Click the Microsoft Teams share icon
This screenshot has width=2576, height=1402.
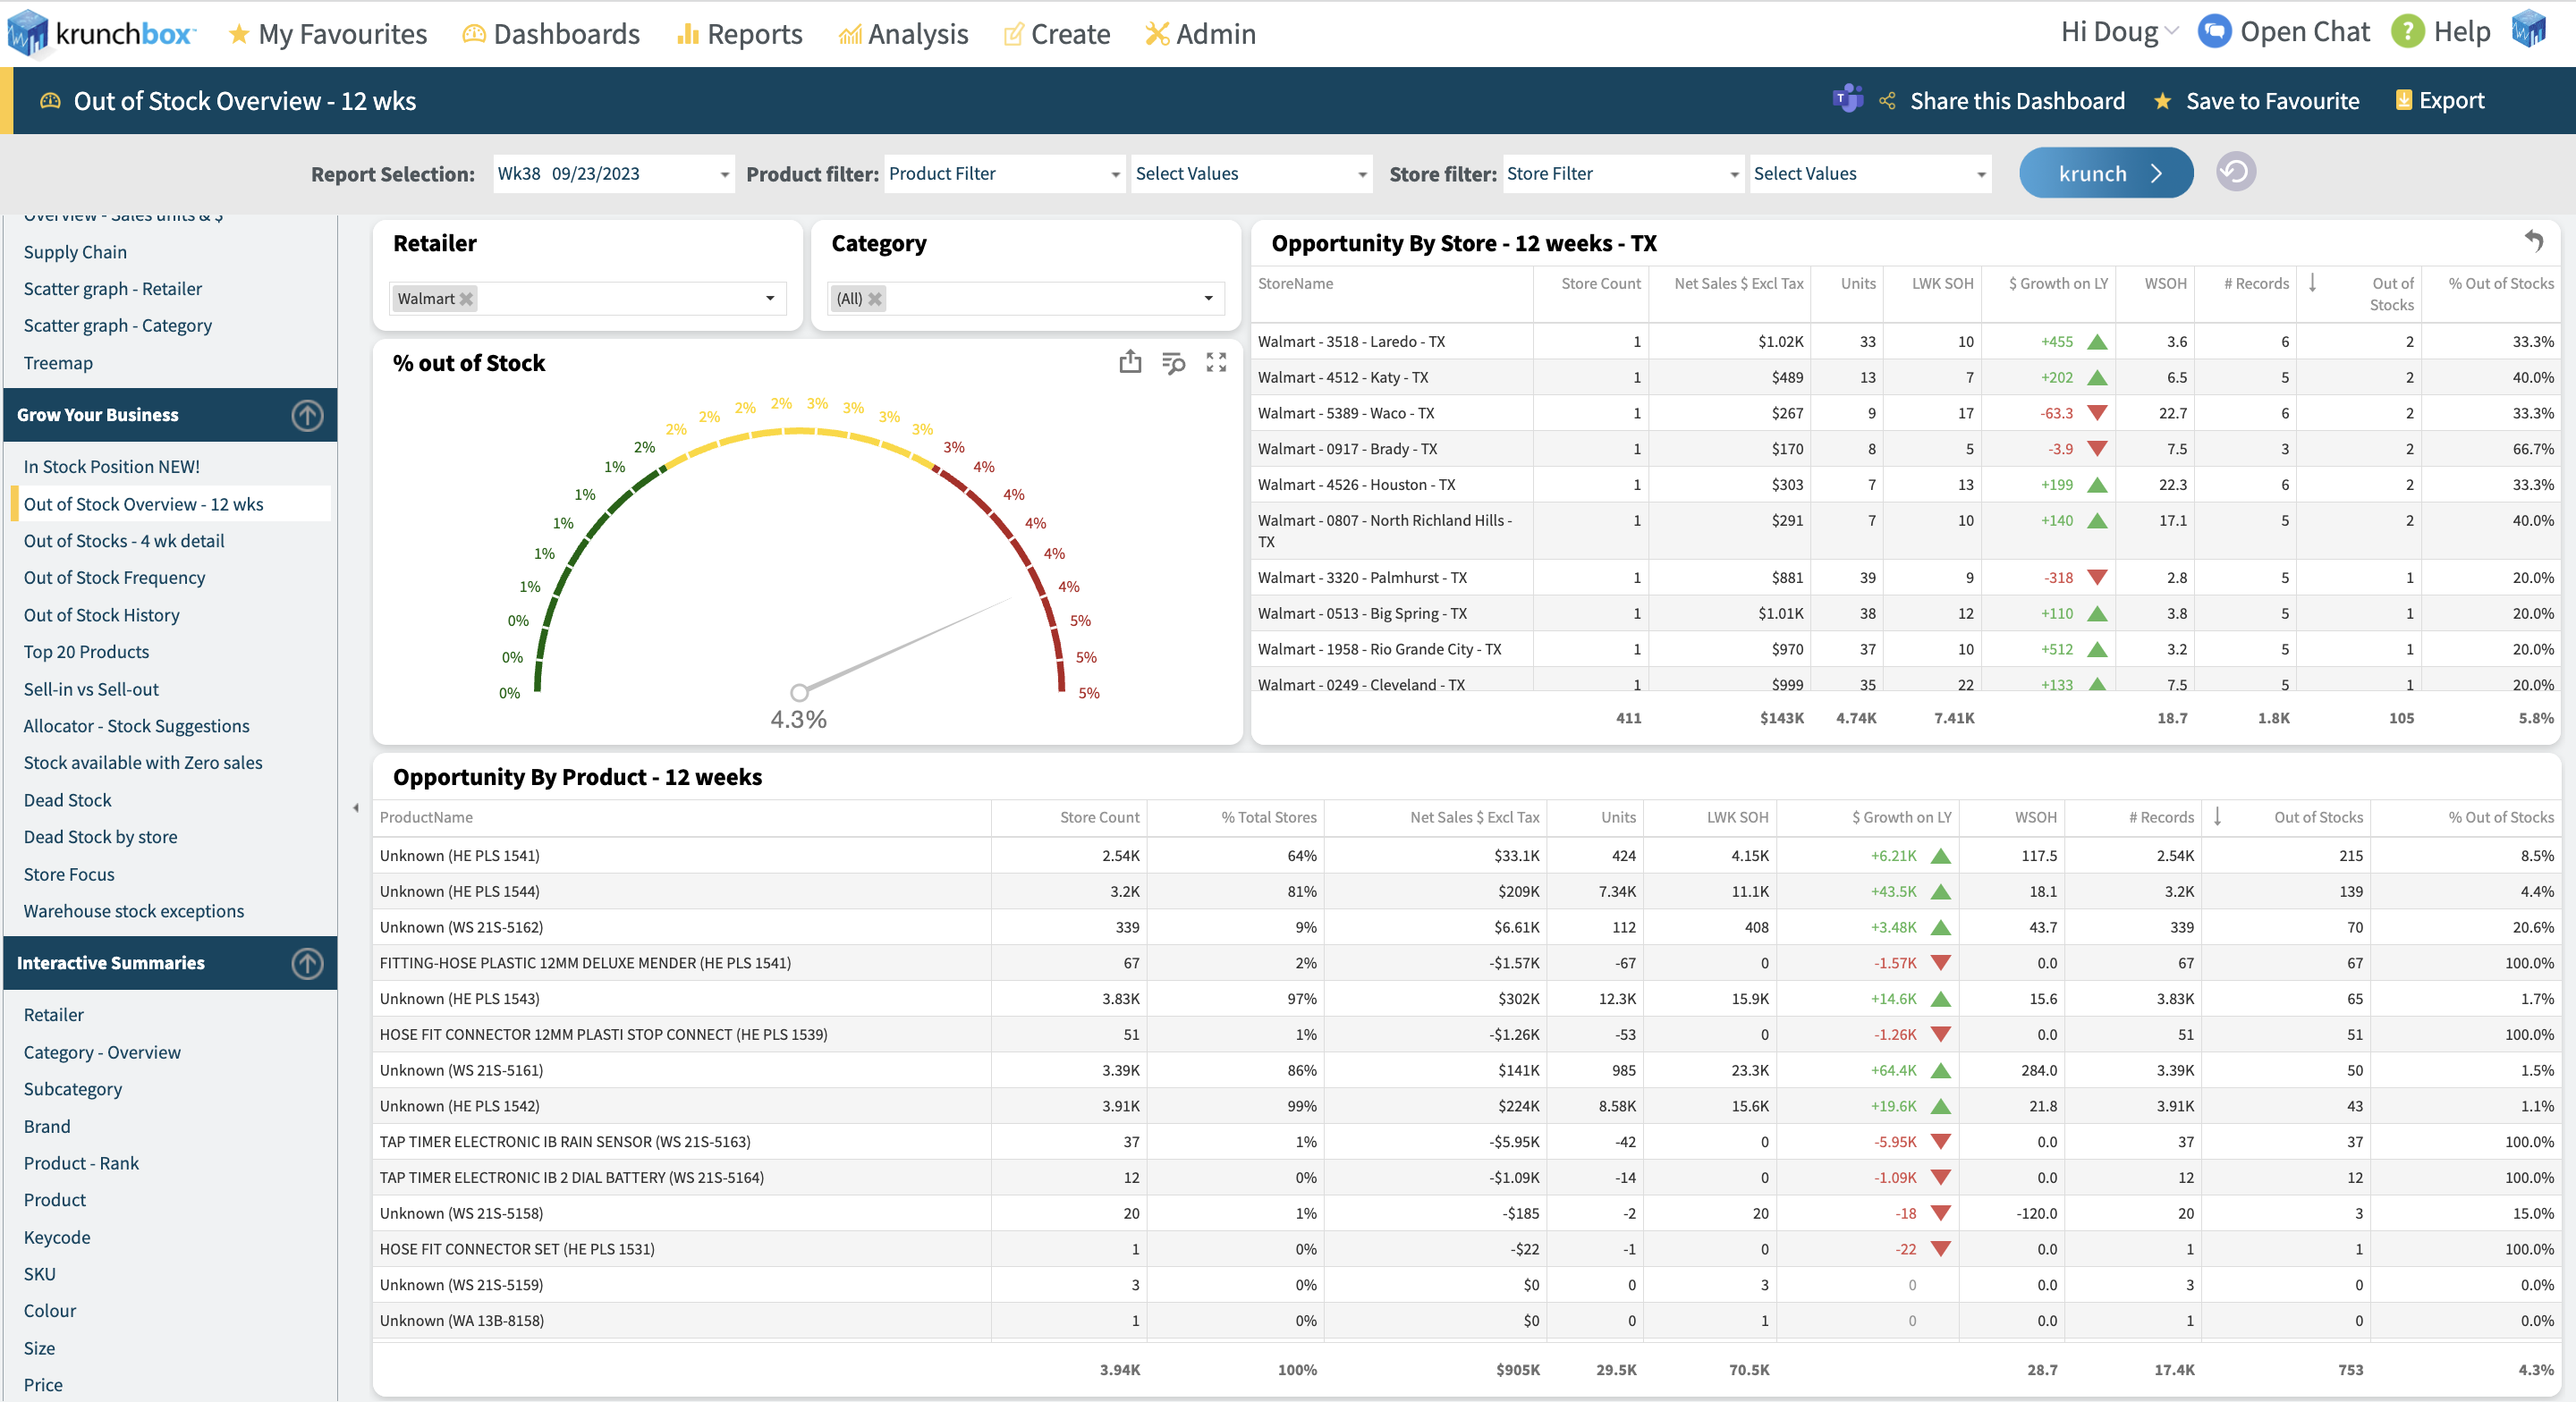[x=1847, y=99]
